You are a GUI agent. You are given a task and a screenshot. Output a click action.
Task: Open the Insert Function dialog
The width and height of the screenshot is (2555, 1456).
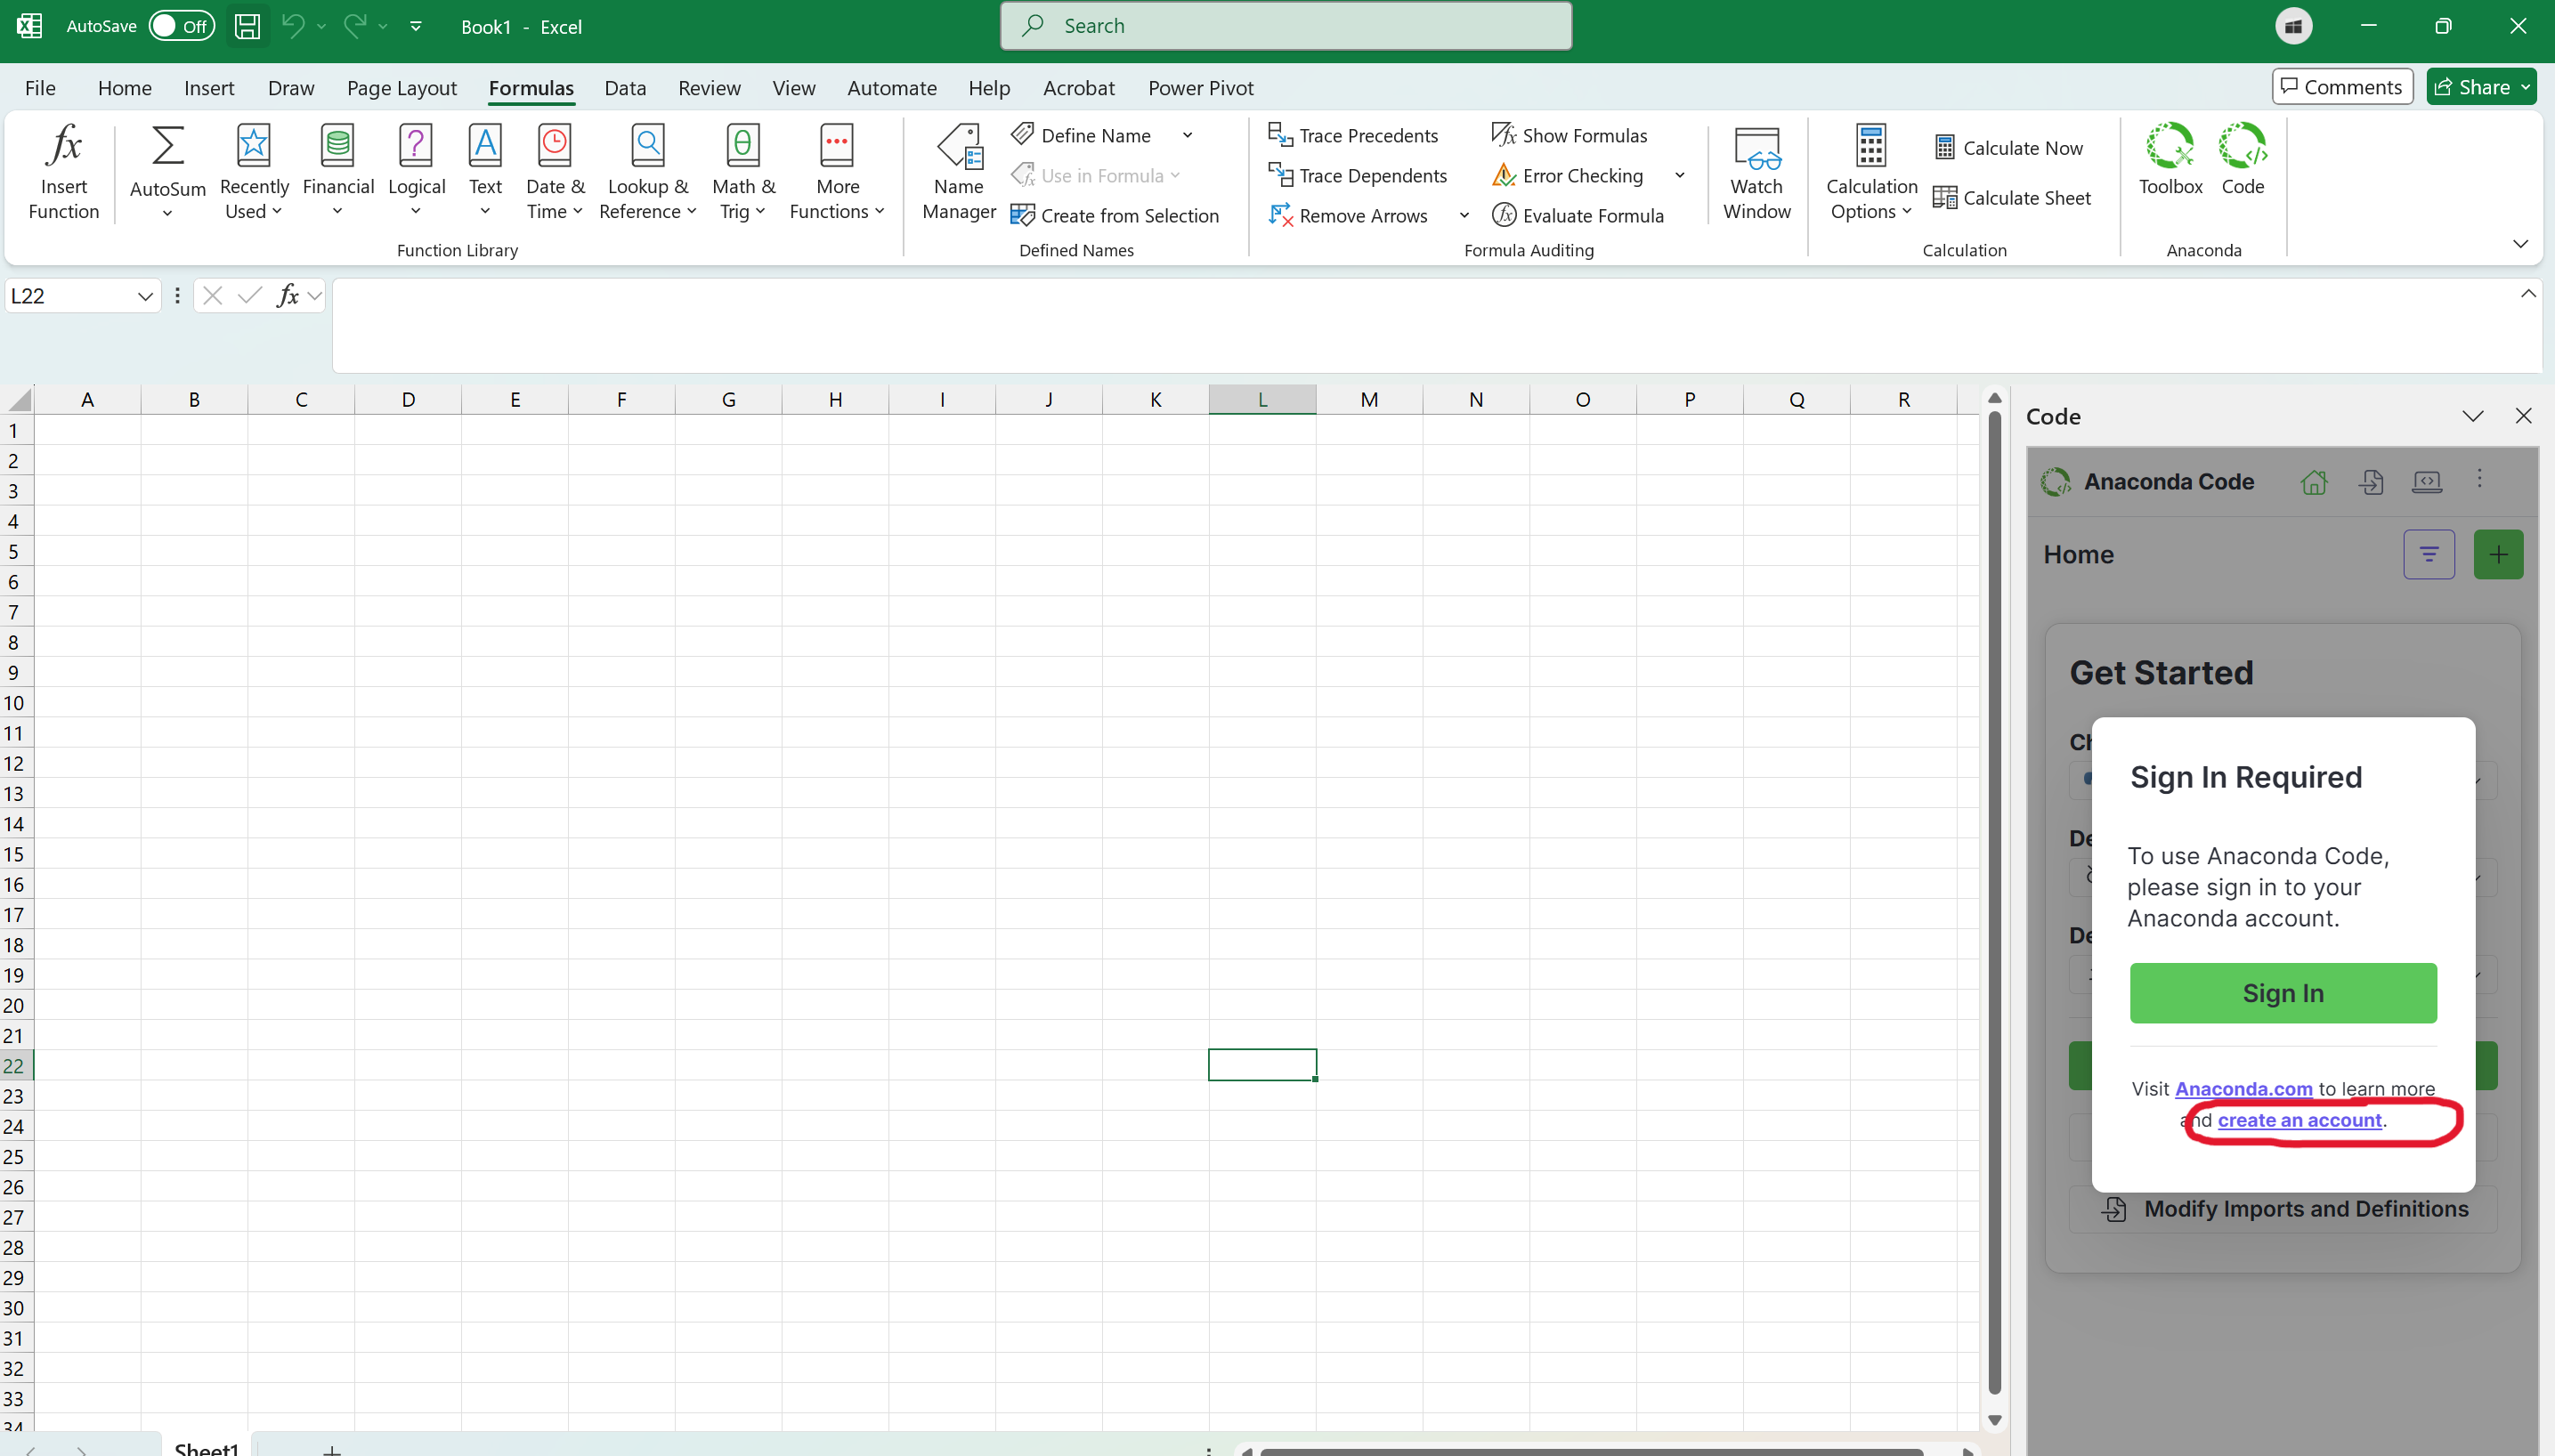coord(63,171)
